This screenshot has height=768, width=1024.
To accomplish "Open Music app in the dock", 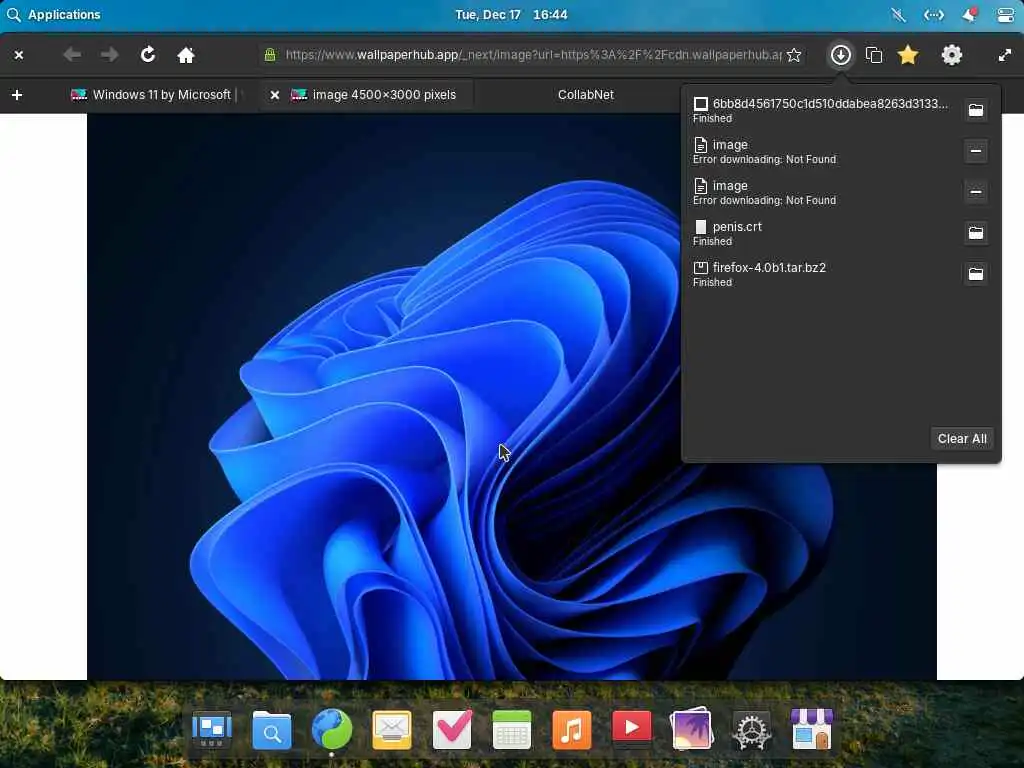I will [571, 729].
